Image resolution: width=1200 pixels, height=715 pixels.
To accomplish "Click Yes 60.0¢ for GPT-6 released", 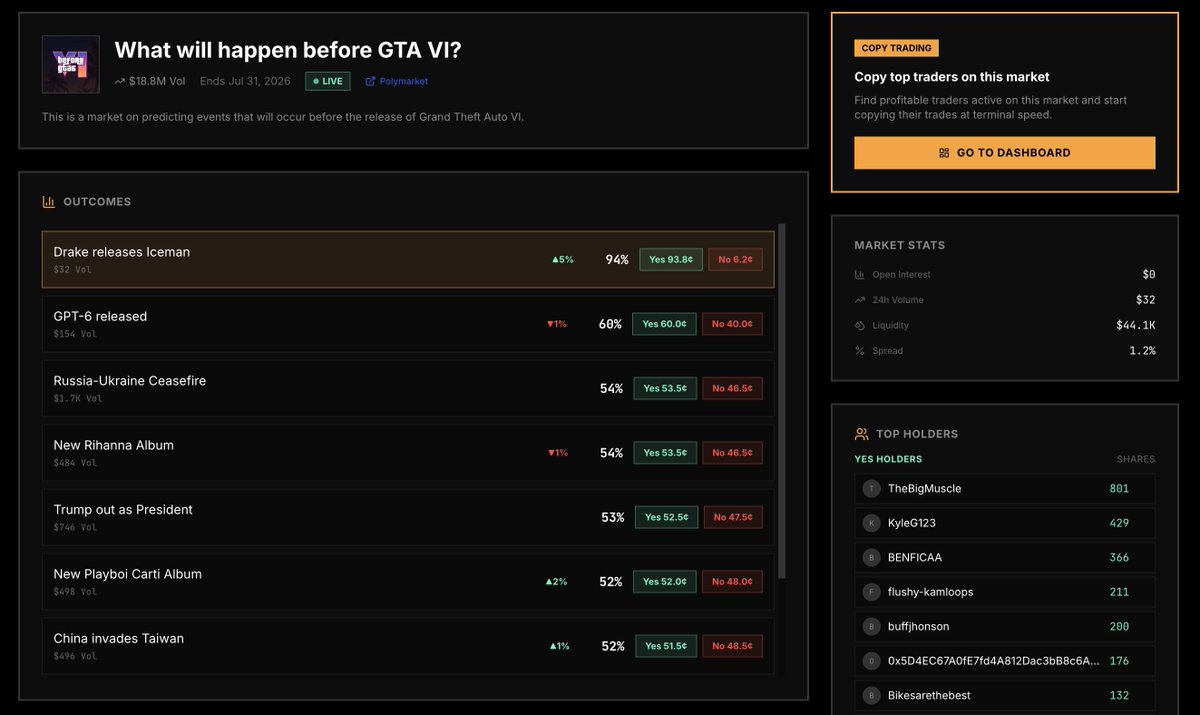I will [x=664, y=324].
